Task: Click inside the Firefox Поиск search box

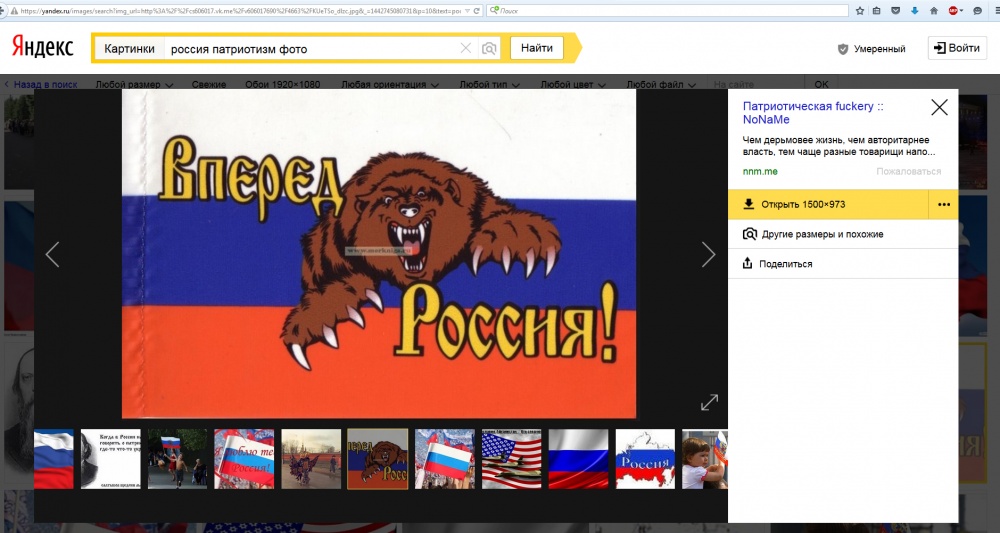Action: point(668,11)
